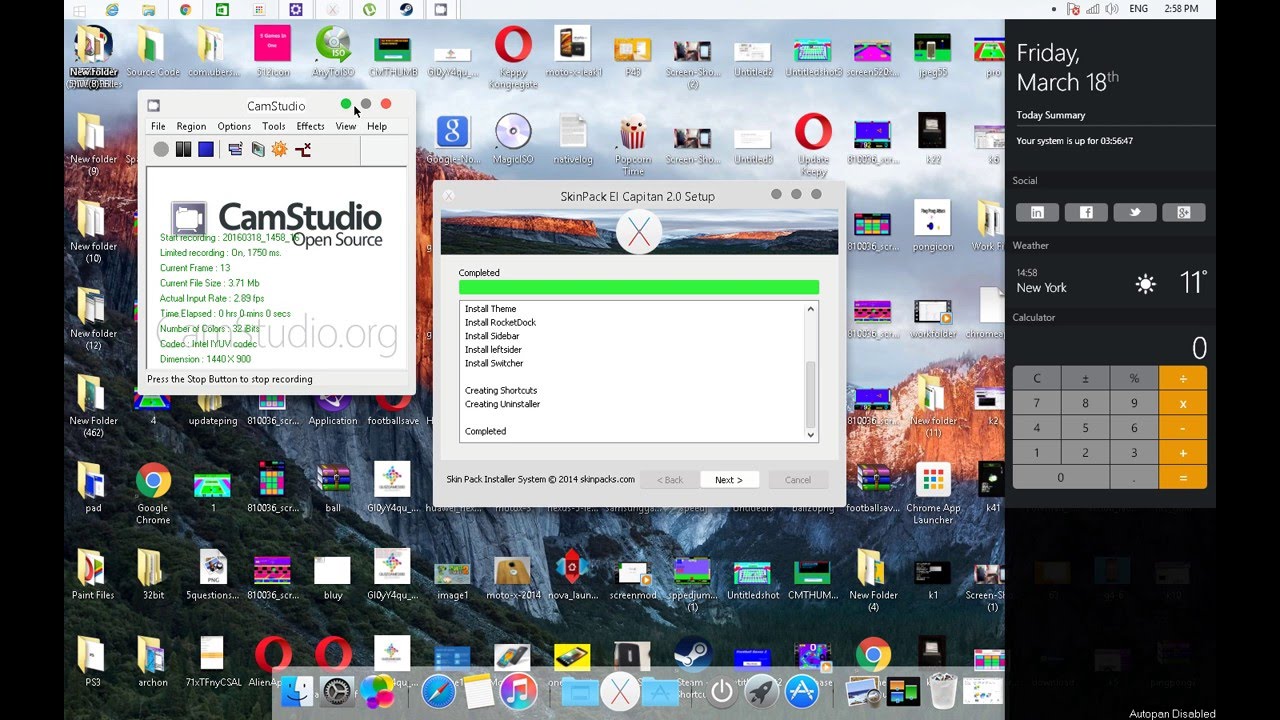Open Launchpad rocket icon in the dock
The width and height of the screenshot is (1280, 720).
(x=761, y=691)
